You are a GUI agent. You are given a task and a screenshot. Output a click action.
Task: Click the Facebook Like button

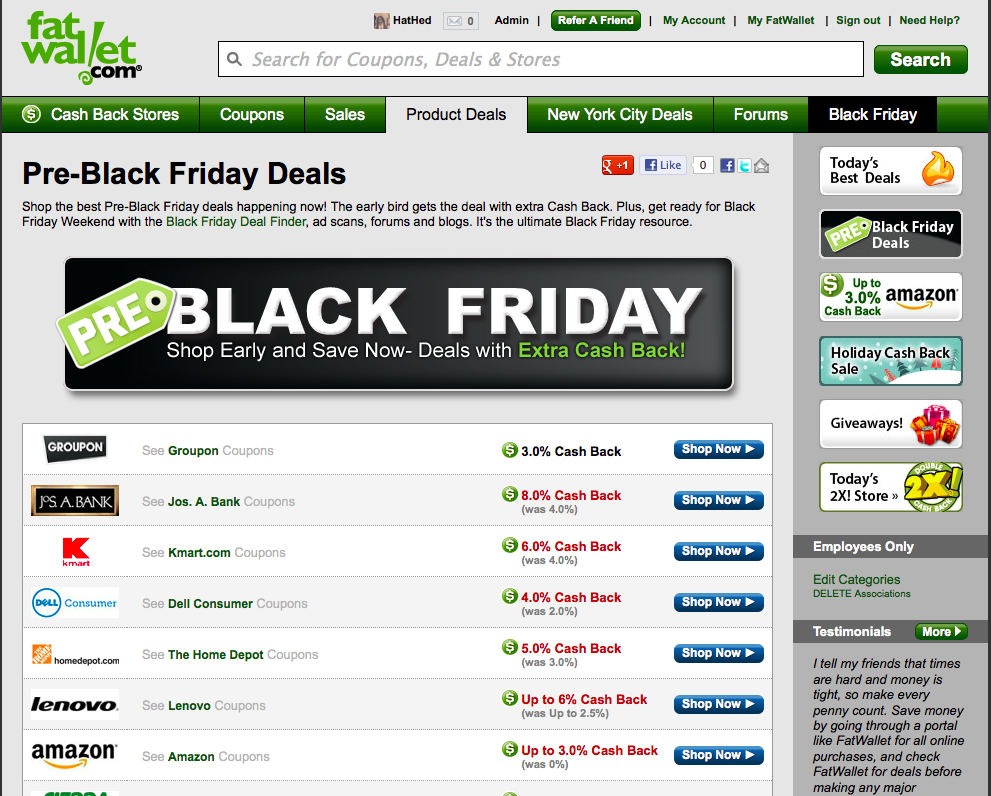tap(662, 166)
